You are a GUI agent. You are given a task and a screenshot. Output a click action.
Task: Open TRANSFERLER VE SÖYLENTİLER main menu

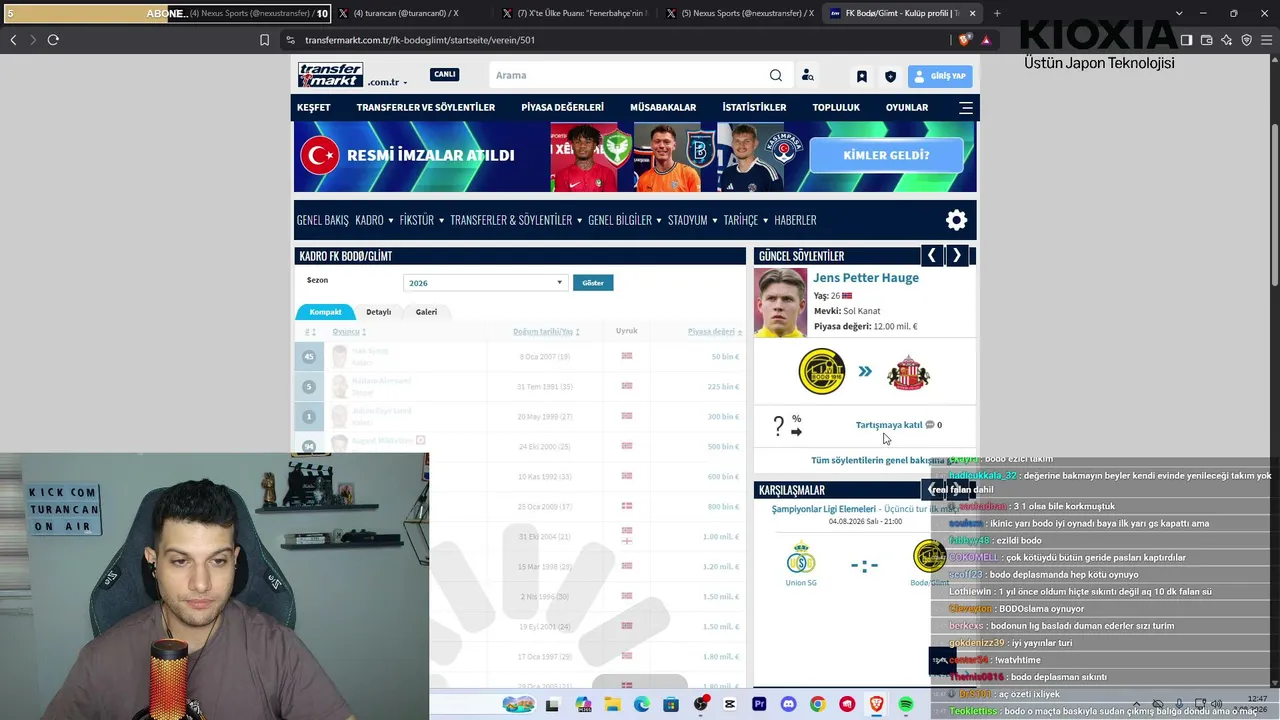(426, 108)
